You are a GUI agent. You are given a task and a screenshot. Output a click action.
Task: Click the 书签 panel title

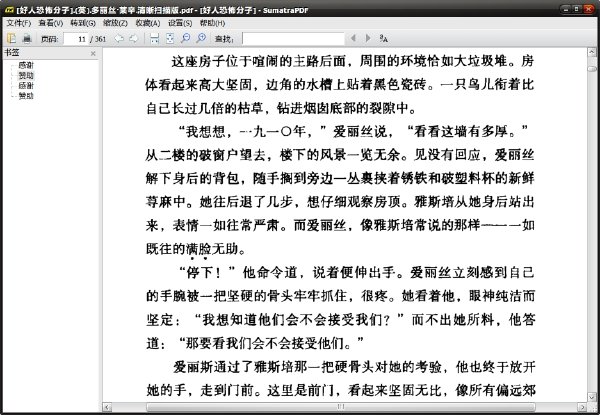(12, 53)
